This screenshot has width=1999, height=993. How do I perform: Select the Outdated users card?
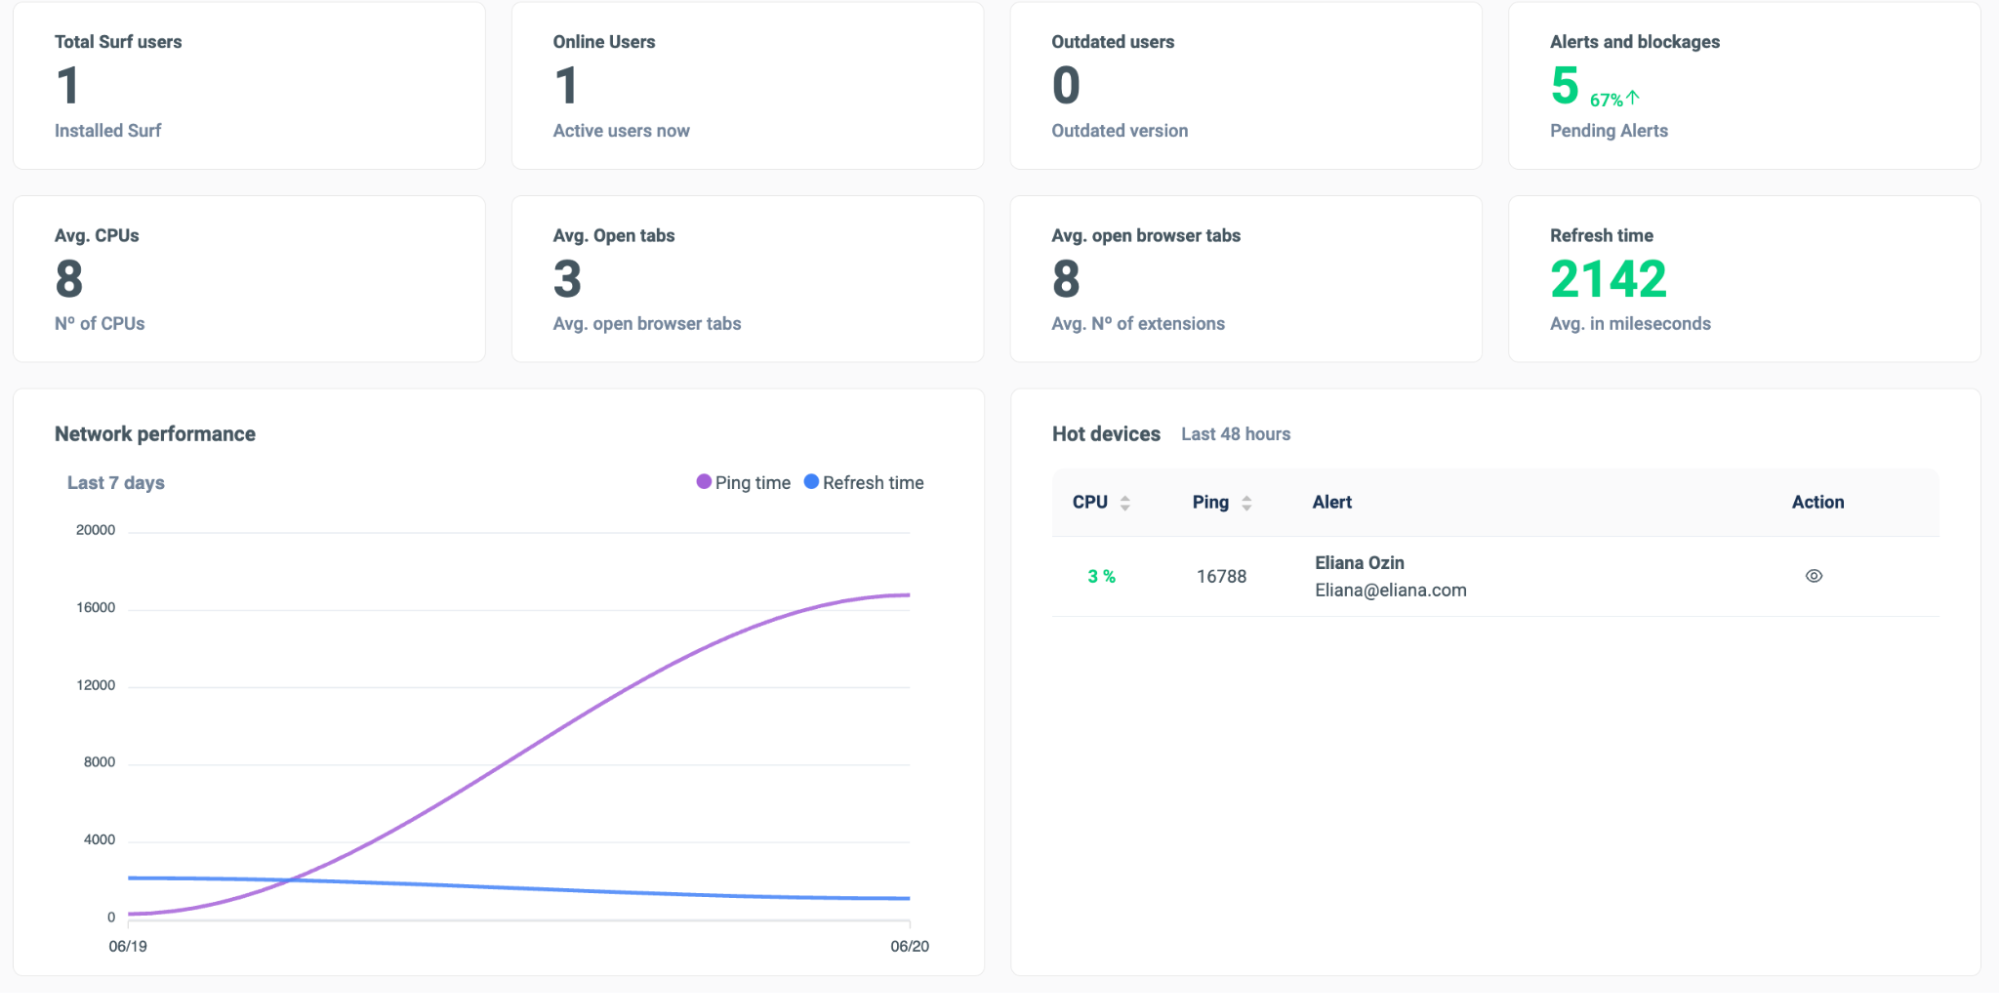coord(1246,86)
